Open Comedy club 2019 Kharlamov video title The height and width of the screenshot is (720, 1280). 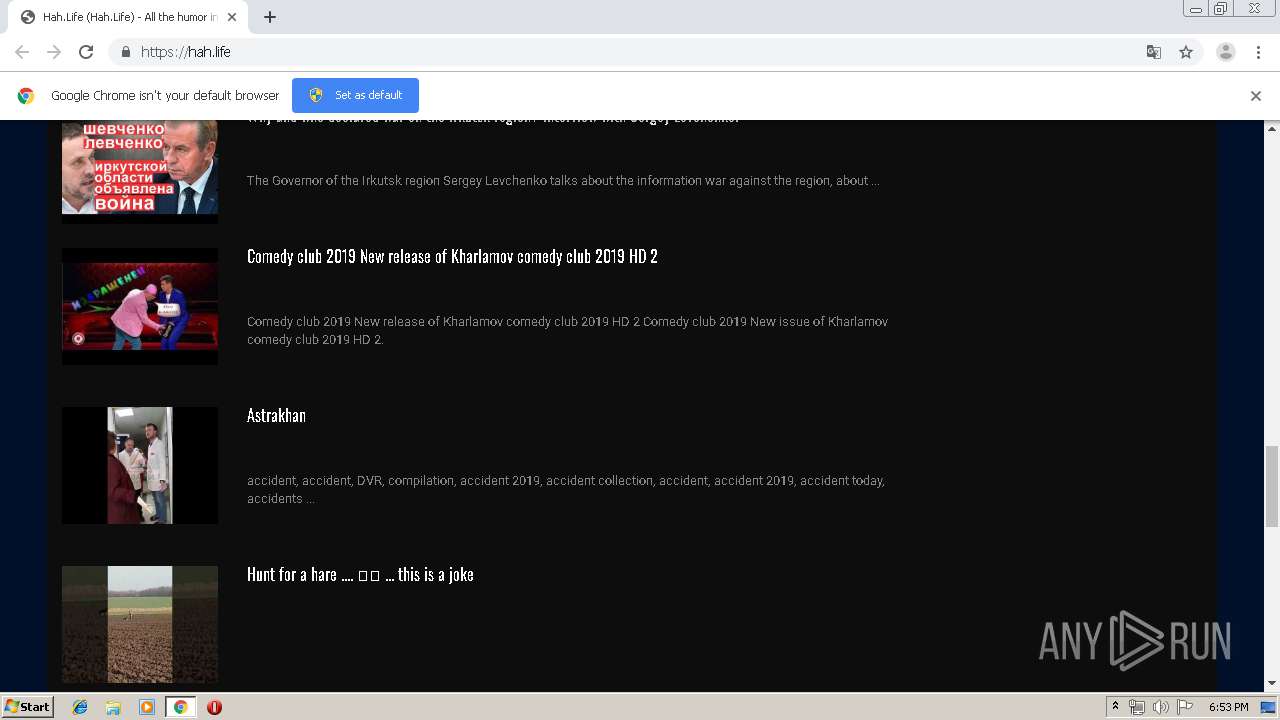pyautogui.click(x=452, y=256)
